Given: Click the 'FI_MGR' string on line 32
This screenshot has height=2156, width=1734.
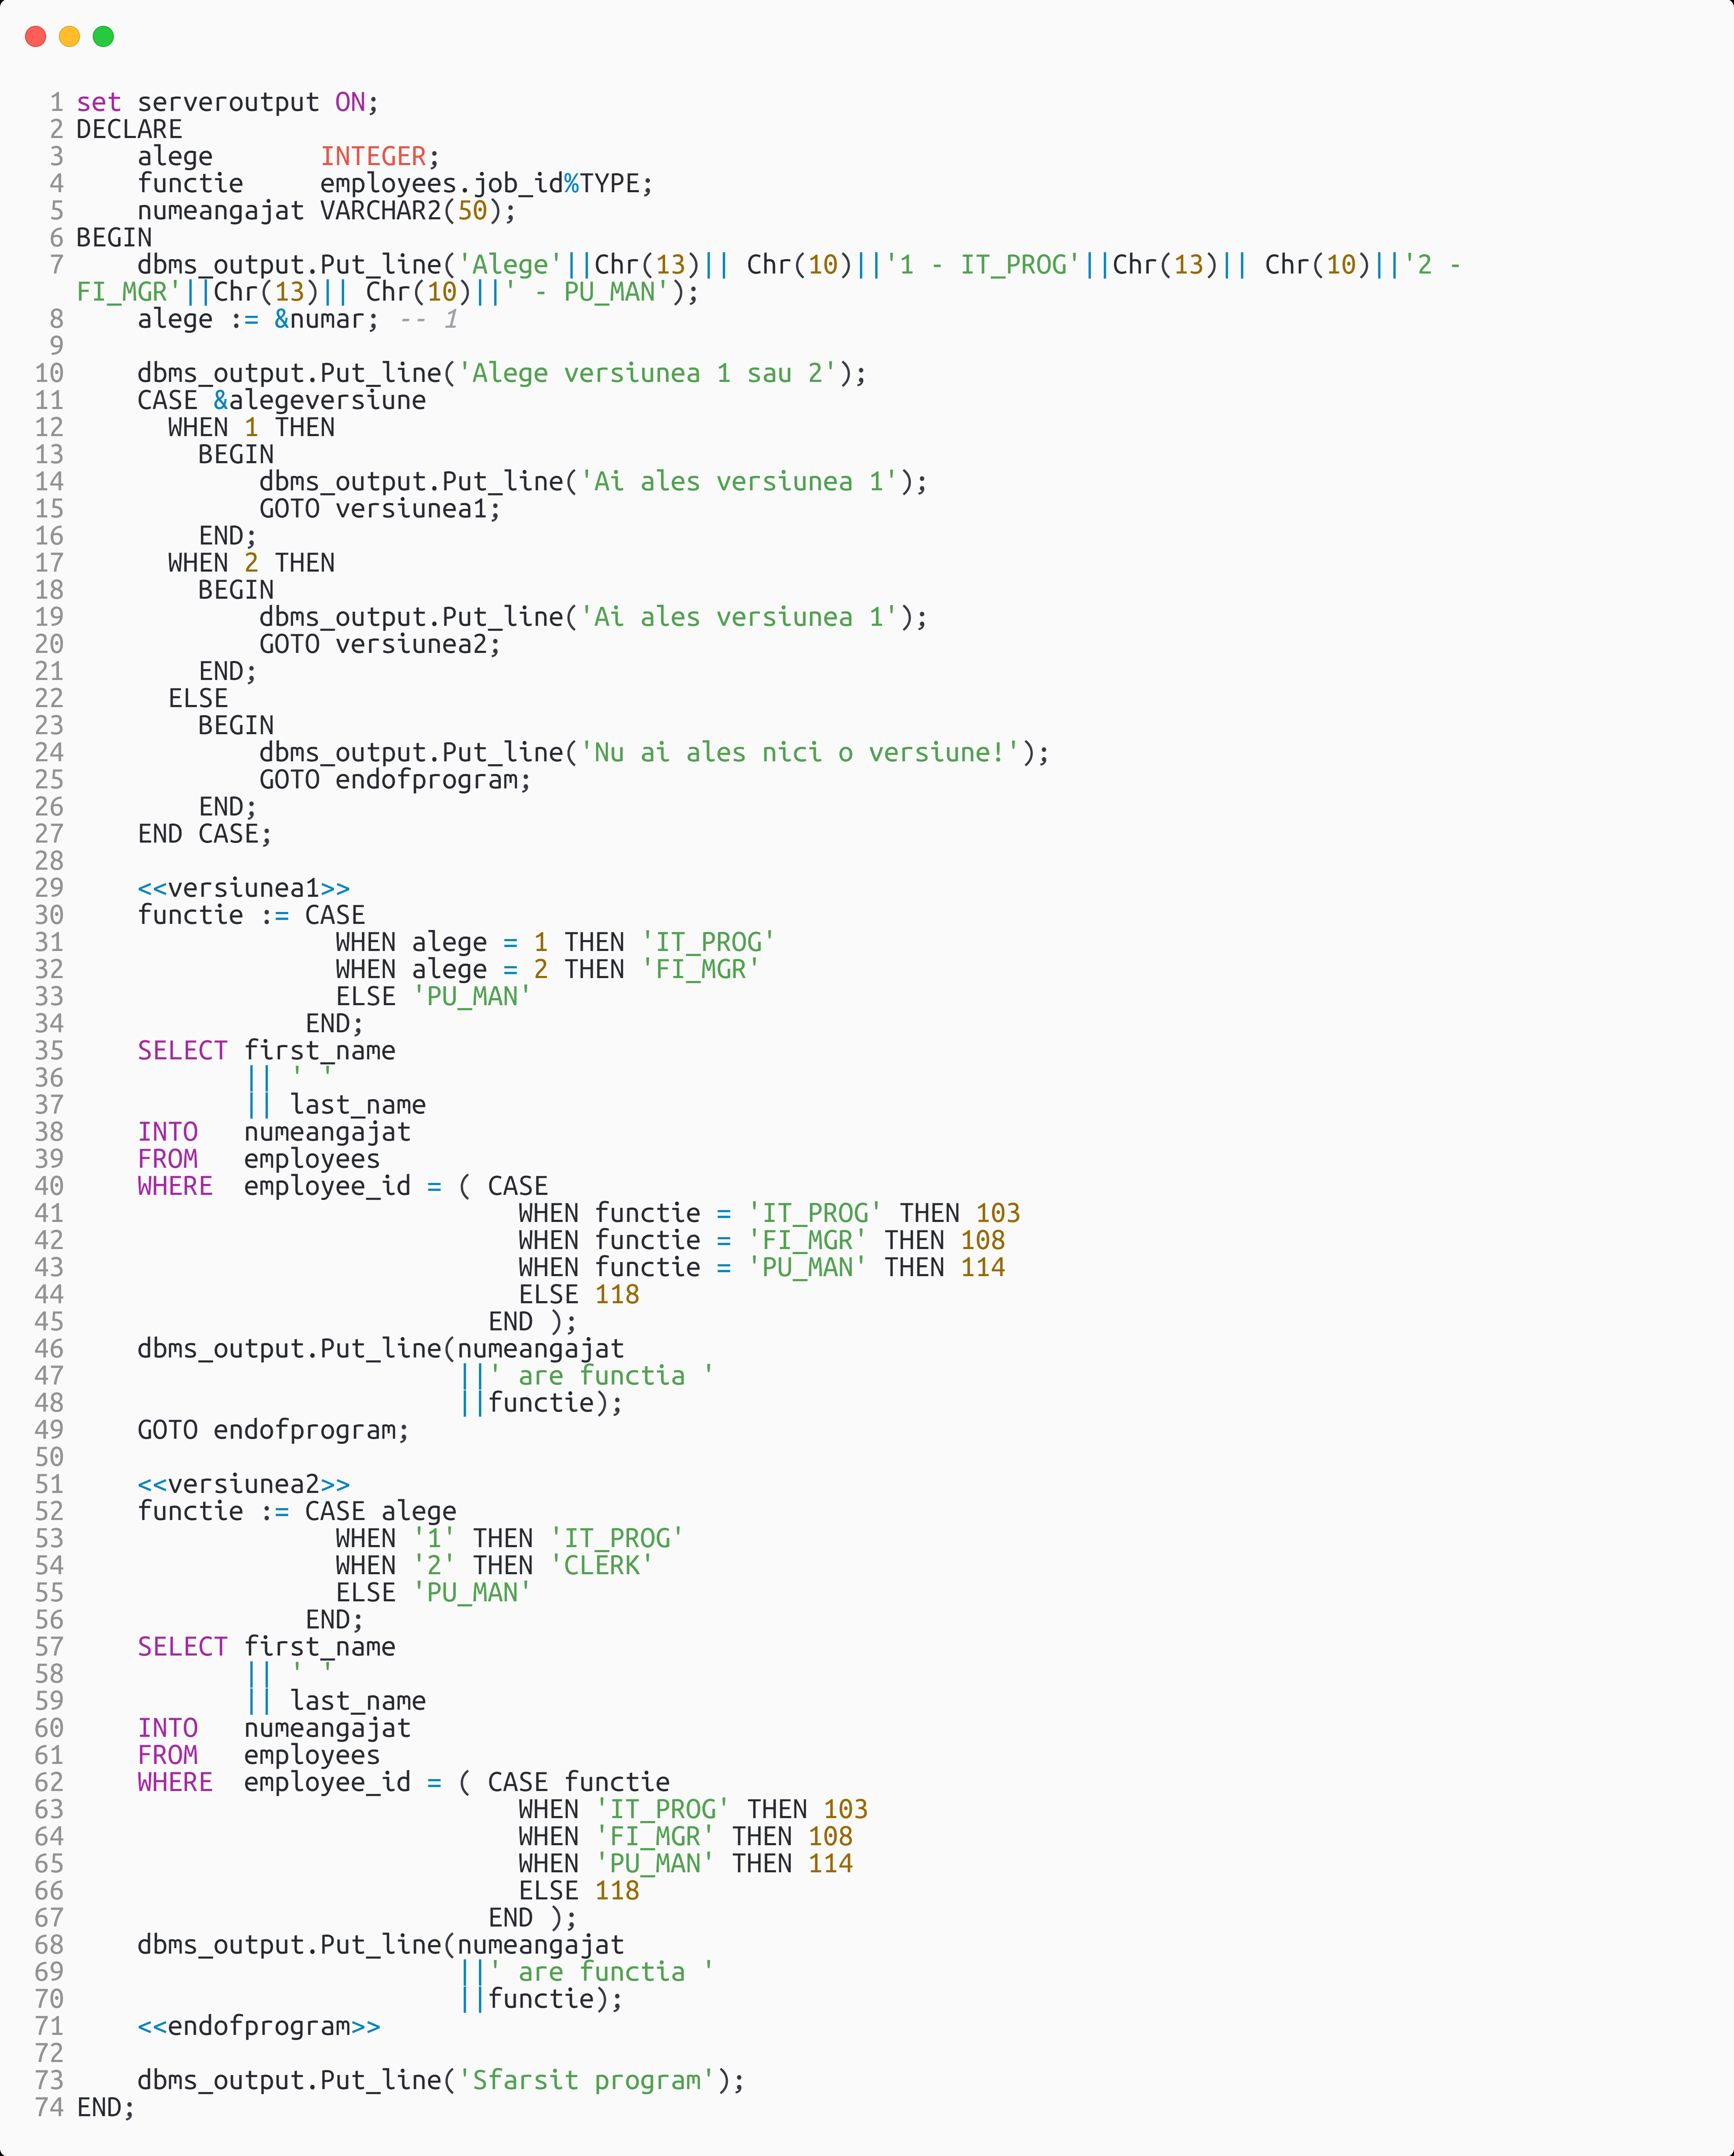Looking at the screenshot, I should click(700, 969).
